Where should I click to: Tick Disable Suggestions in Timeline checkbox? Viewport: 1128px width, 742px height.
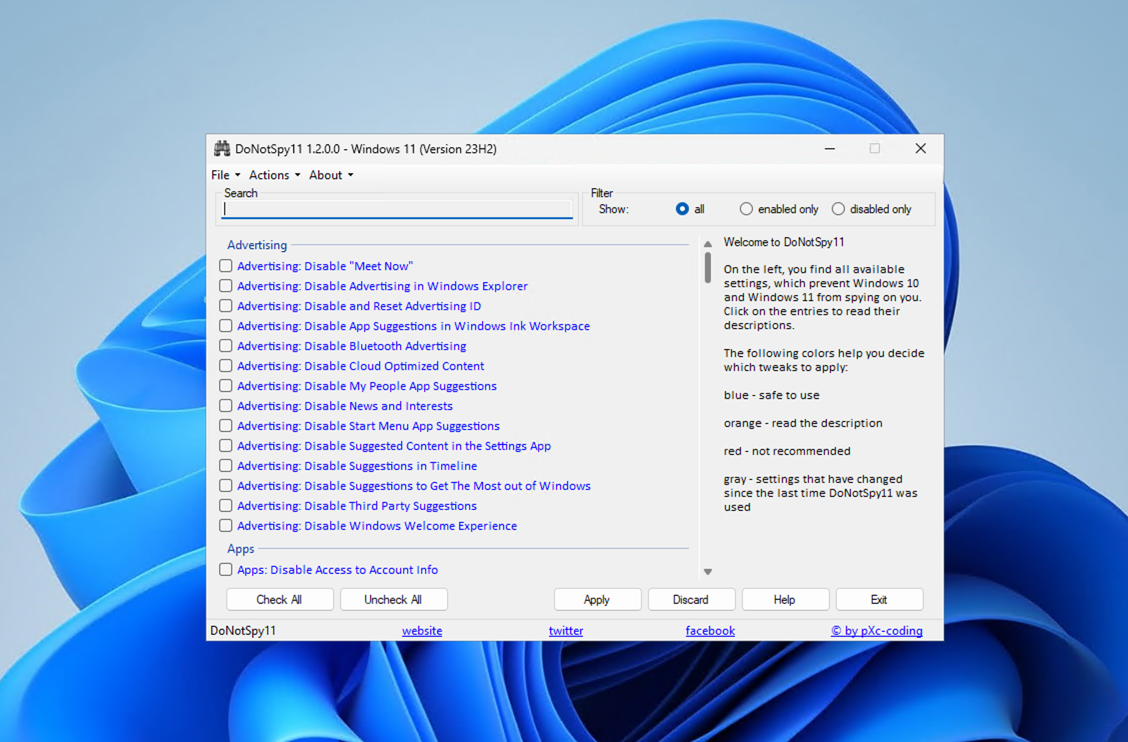(226, 466)
